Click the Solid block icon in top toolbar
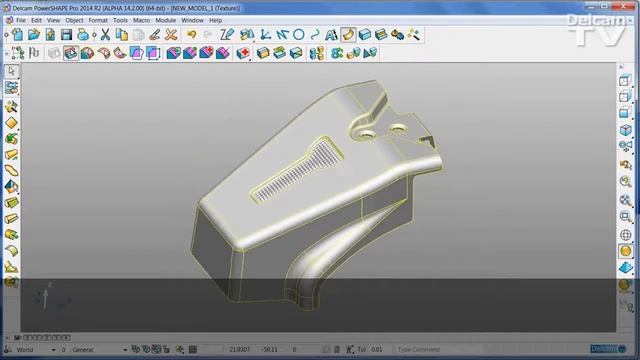Viewport: 640px width, 360px height. [x=364, y=35]
